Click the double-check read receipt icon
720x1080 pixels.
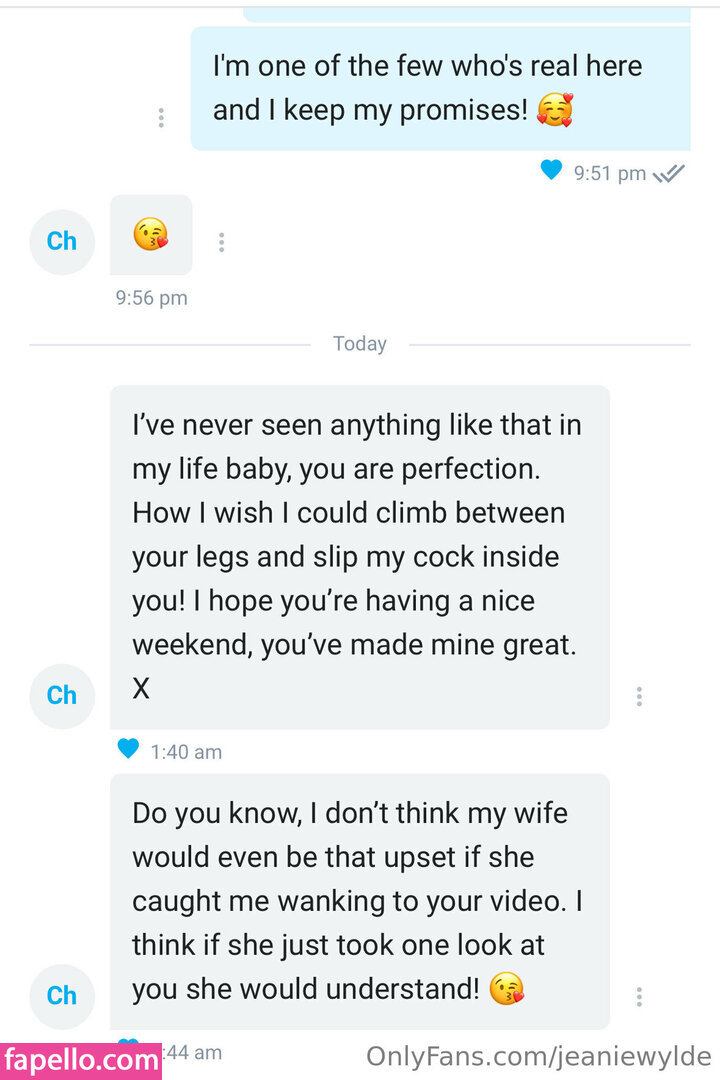668,174
